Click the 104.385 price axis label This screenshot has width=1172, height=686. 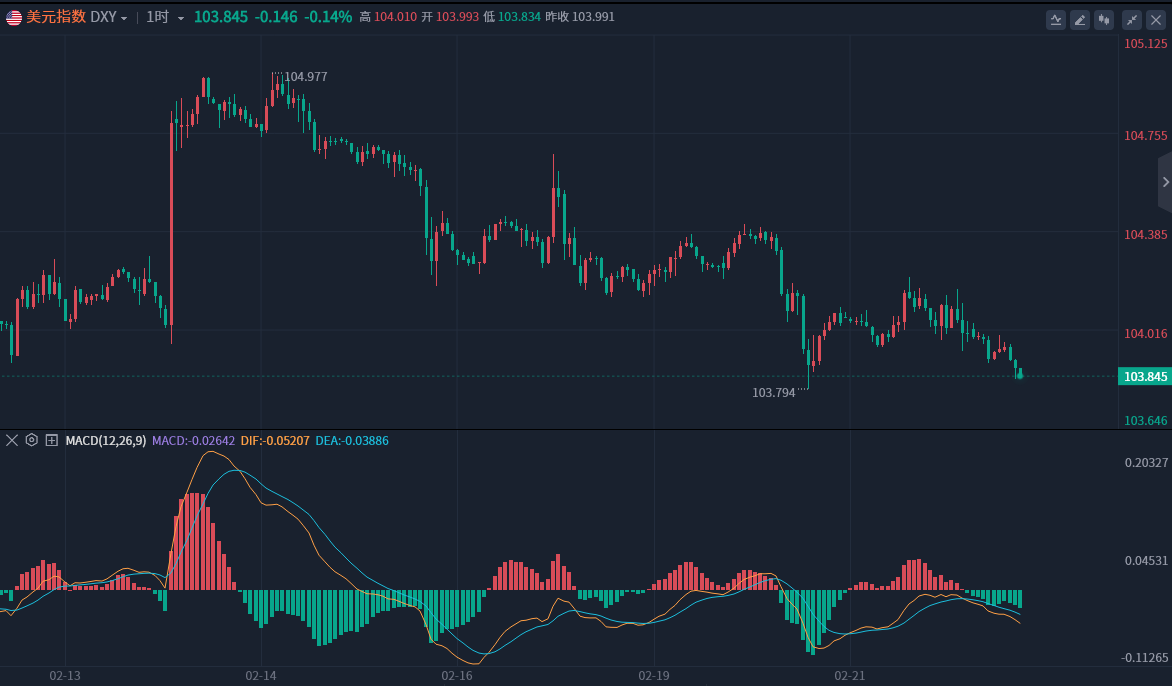(x=1145, y=235)
